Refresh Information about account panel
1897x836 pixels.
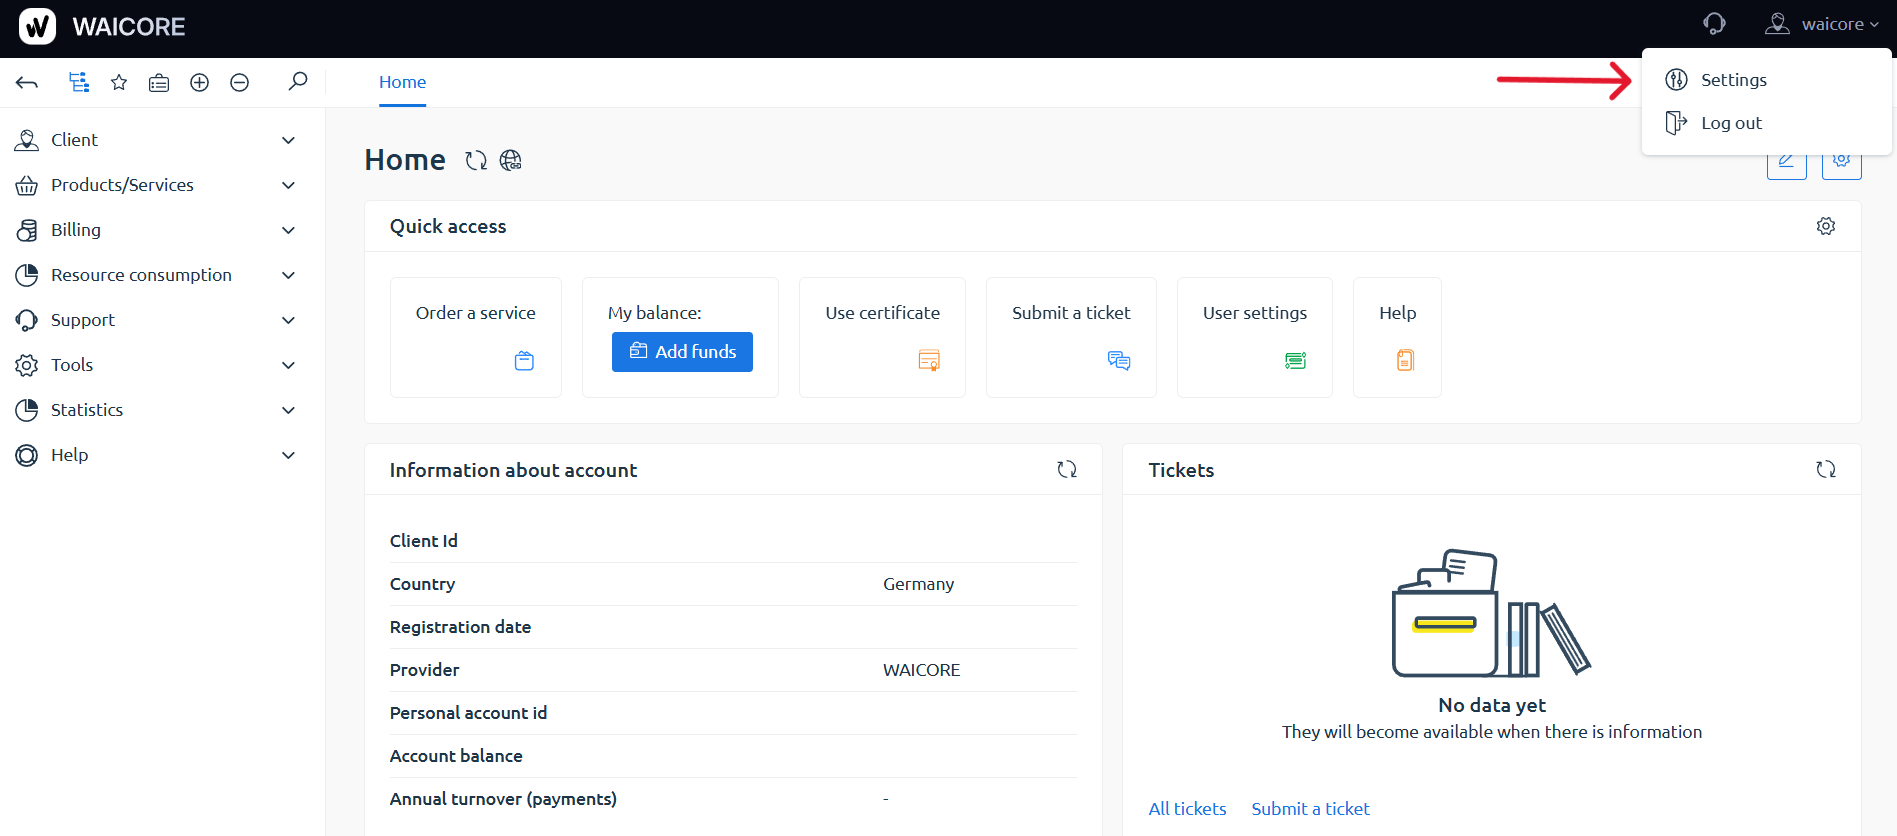click(1067, 469)
